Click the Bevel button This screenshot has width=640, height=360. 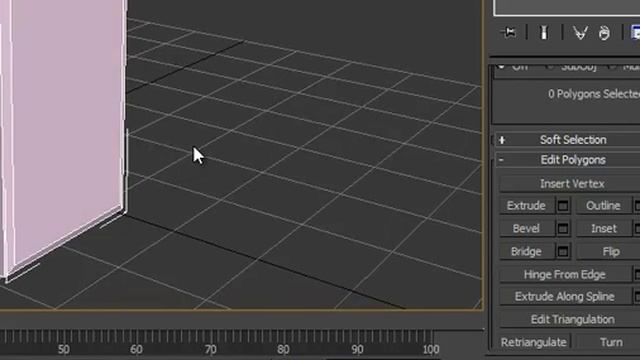[526, 229]
